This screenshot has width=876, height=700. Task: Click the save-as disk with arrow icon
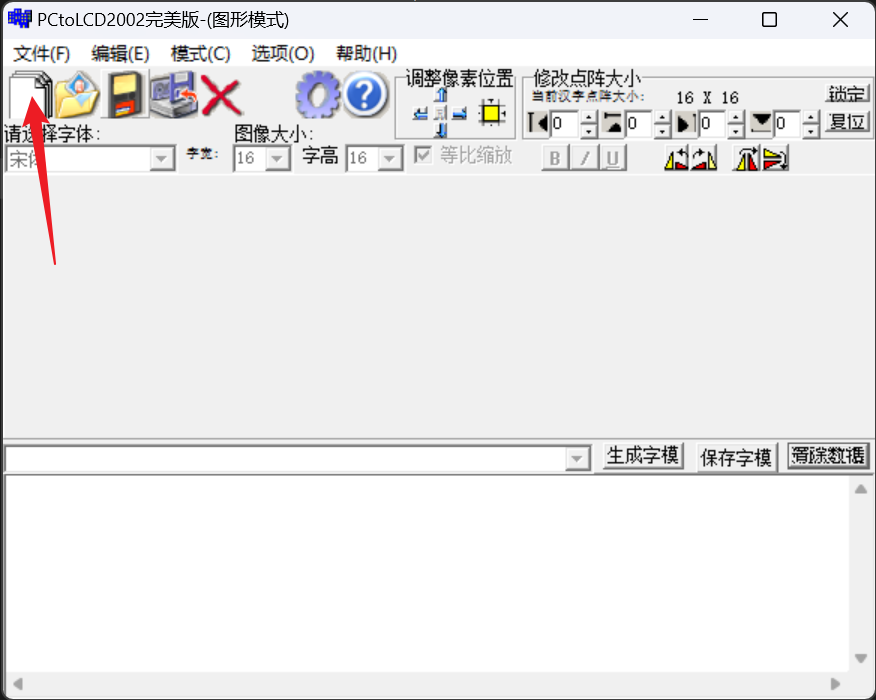click(x=173, y=95)
